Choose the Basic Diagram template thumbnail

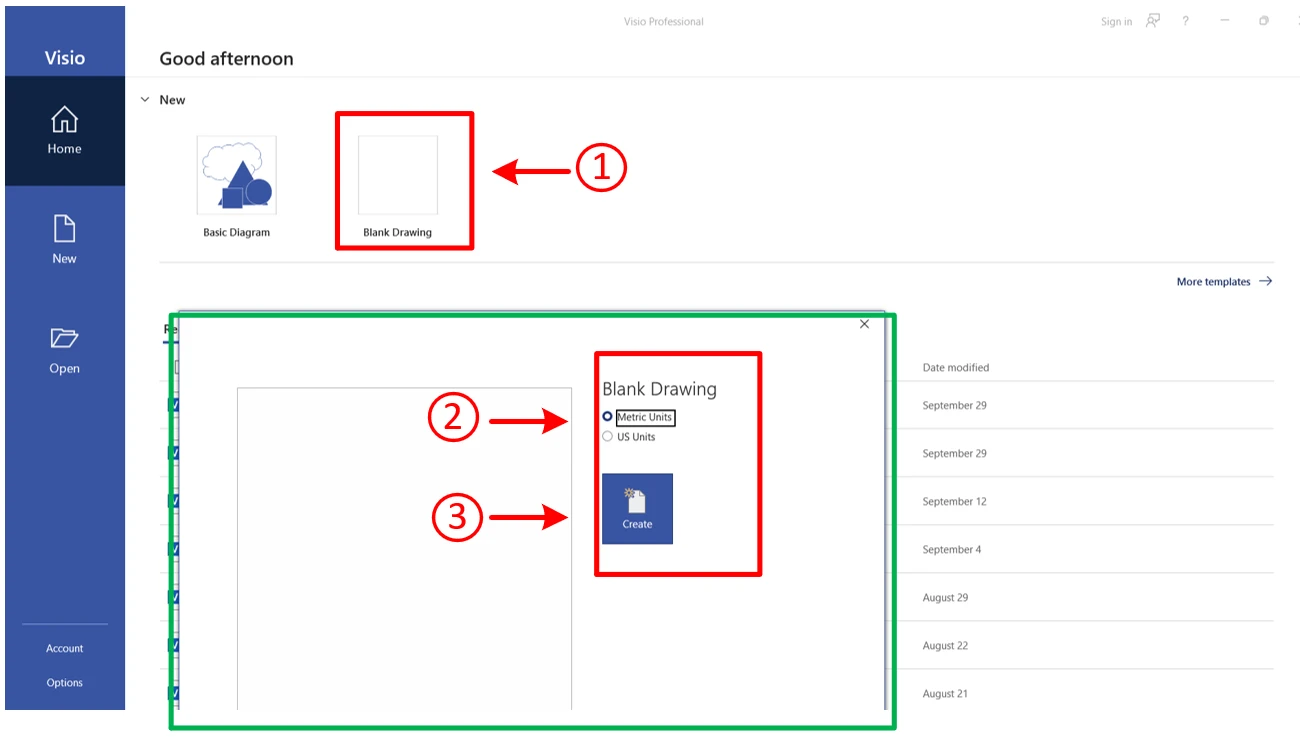[237, 176]
